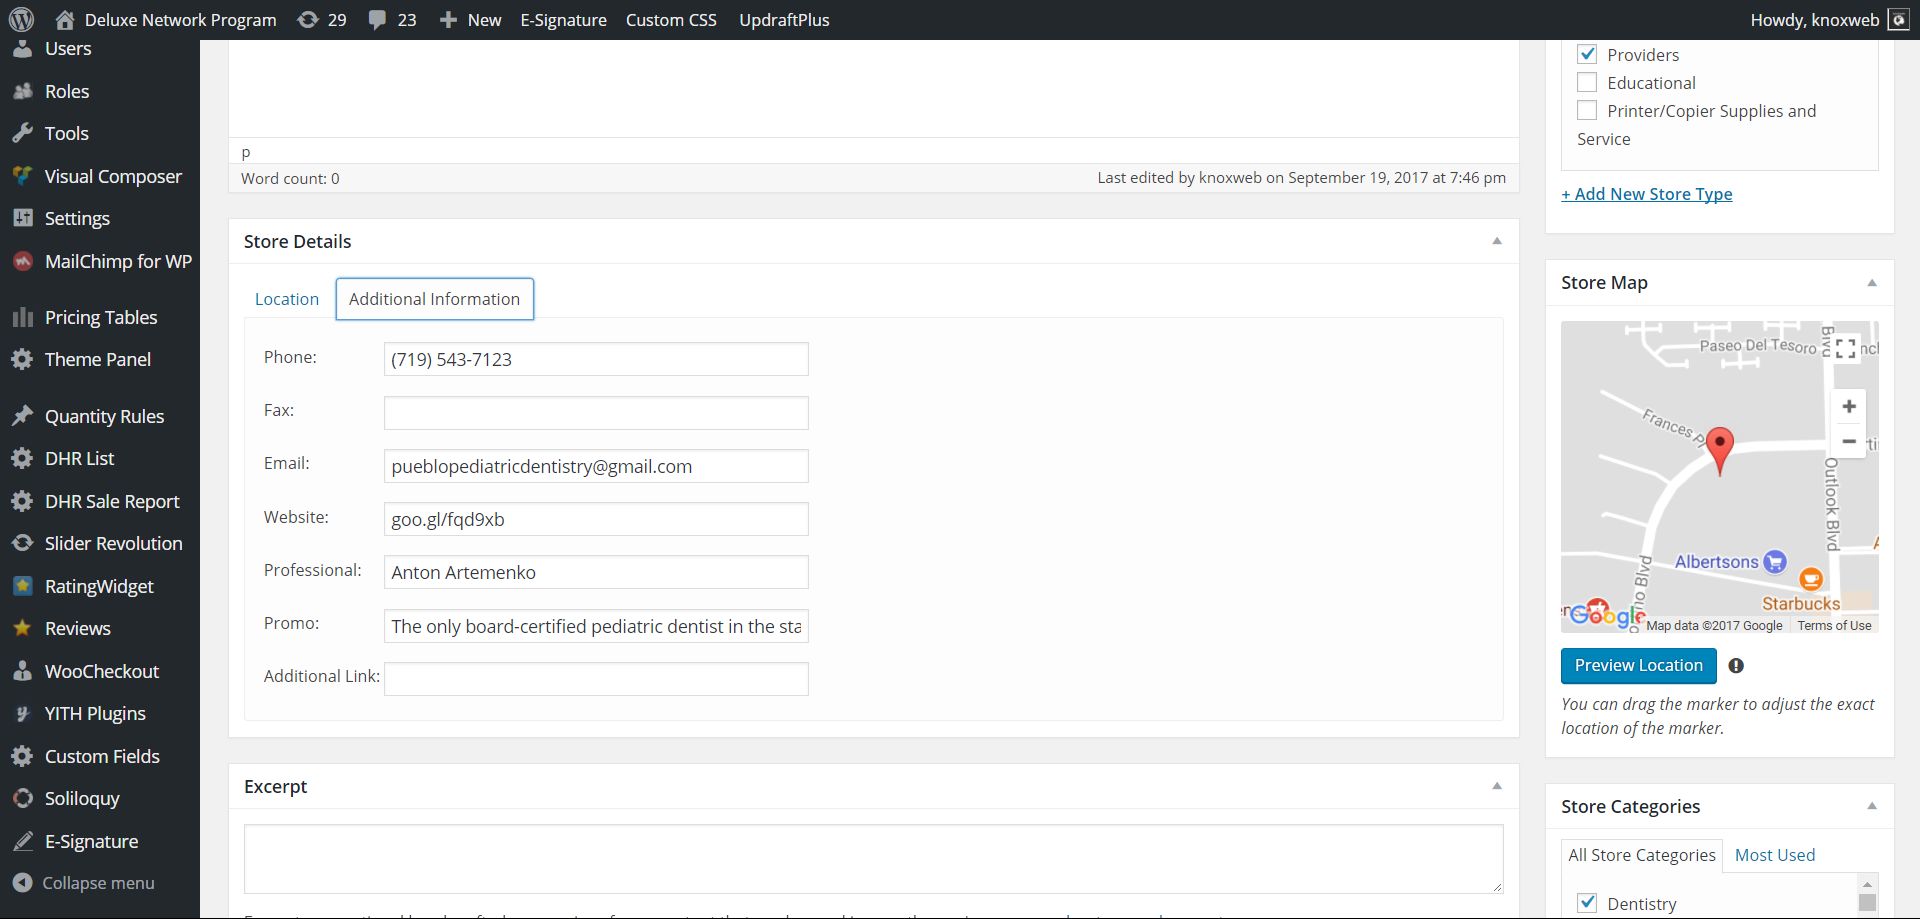Click the Add New Store Type link
The image size is (1920, 919).
(1647, 194)
